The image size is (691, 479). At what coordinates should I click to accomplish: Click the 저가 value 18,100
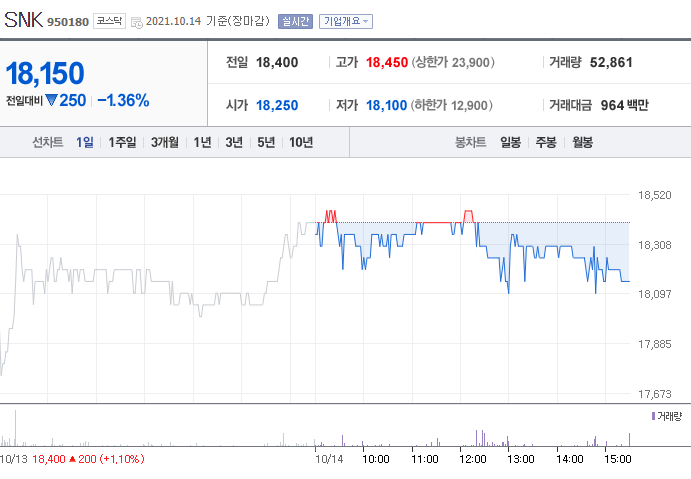386,105
